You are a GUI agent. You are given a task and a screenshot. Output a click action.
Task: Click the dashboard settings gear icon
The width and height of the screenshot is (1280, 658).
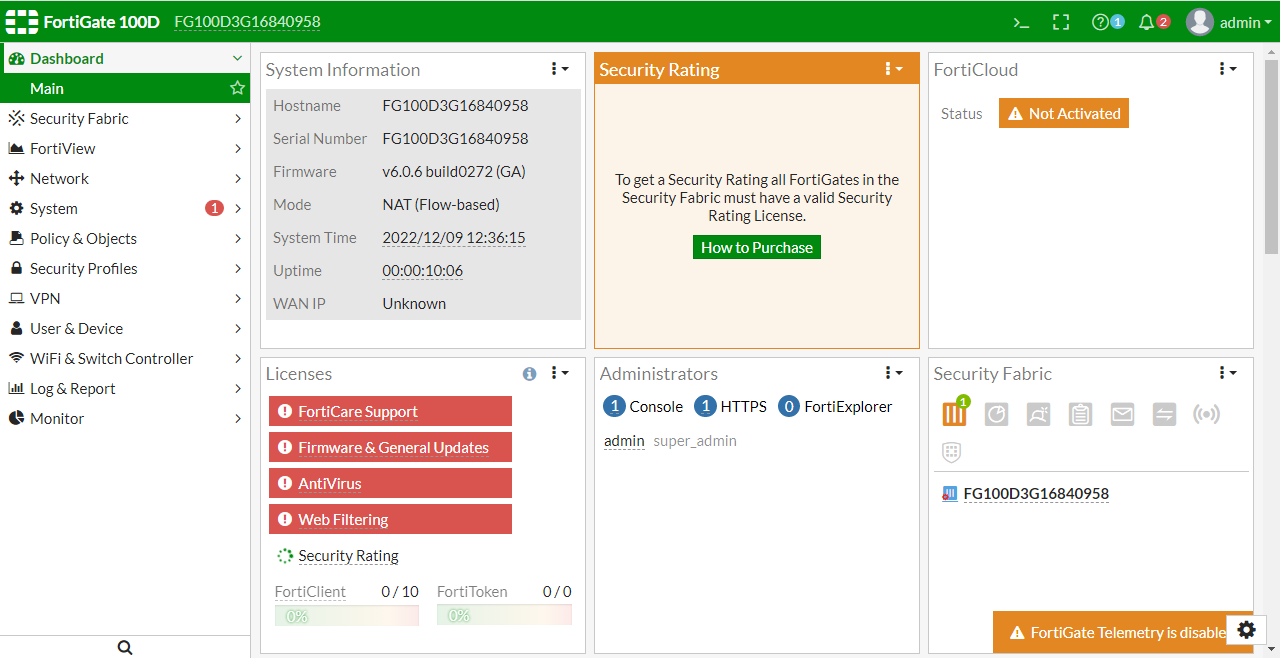click(x=1246, y=630)
